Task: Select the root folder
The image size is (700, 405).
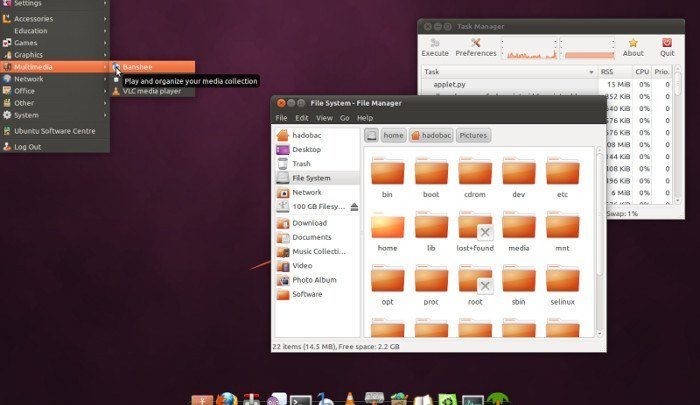Action: pos(475,284)
